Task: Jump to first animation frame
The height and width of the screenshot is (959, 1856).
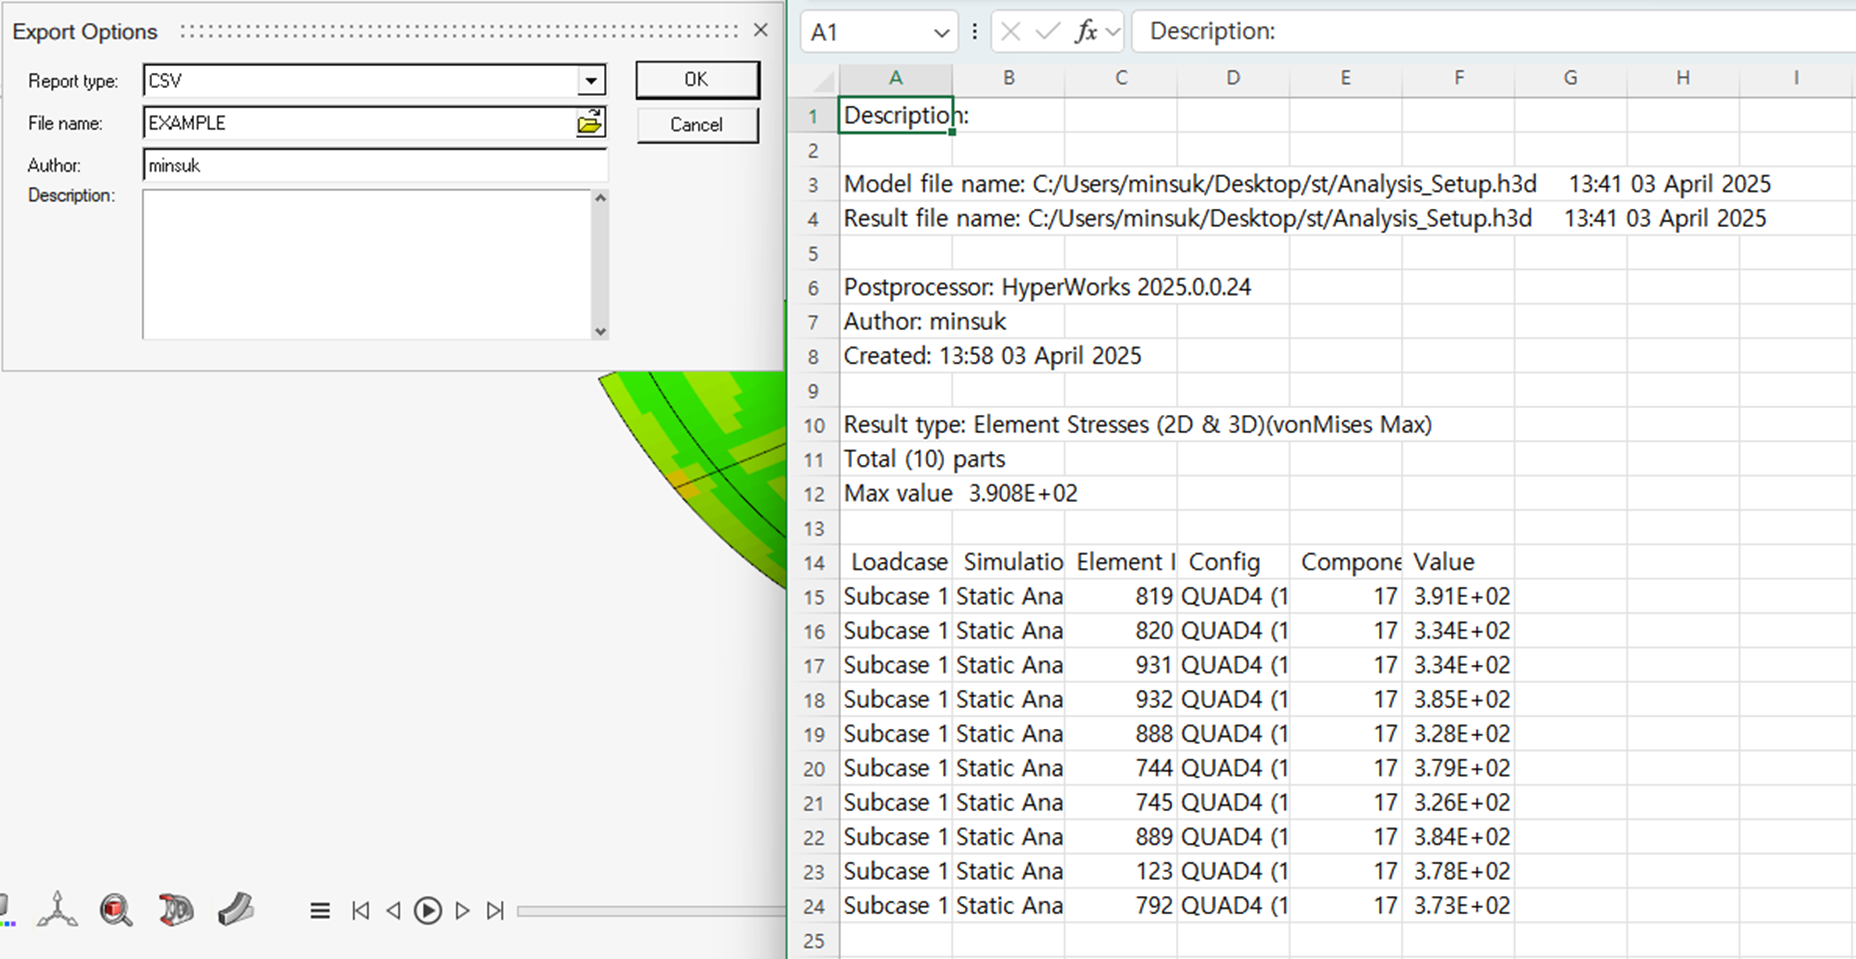Action: [361, 911]
